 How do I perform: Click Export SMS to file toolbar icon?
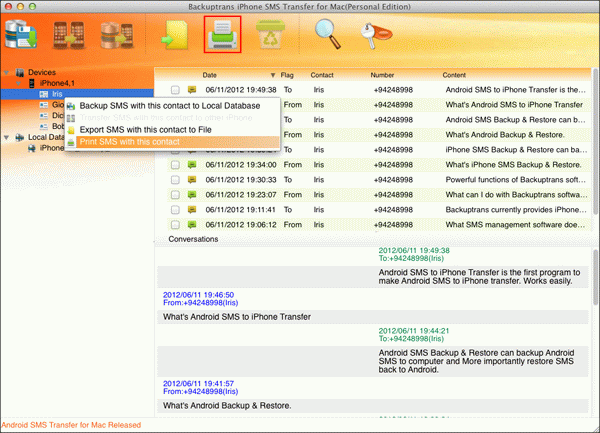(x=175, y=35)
